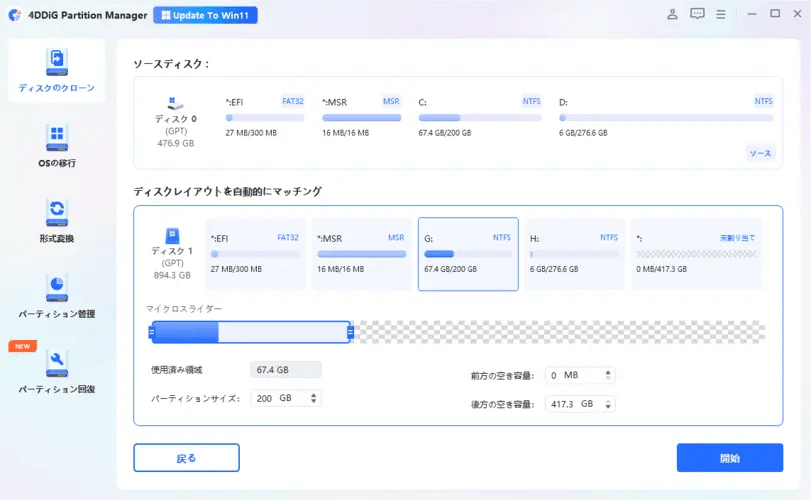The image size is (811, 500).
Task: Click the パーティションサイズ GB stepper arrows
Action: coord(313,398)
